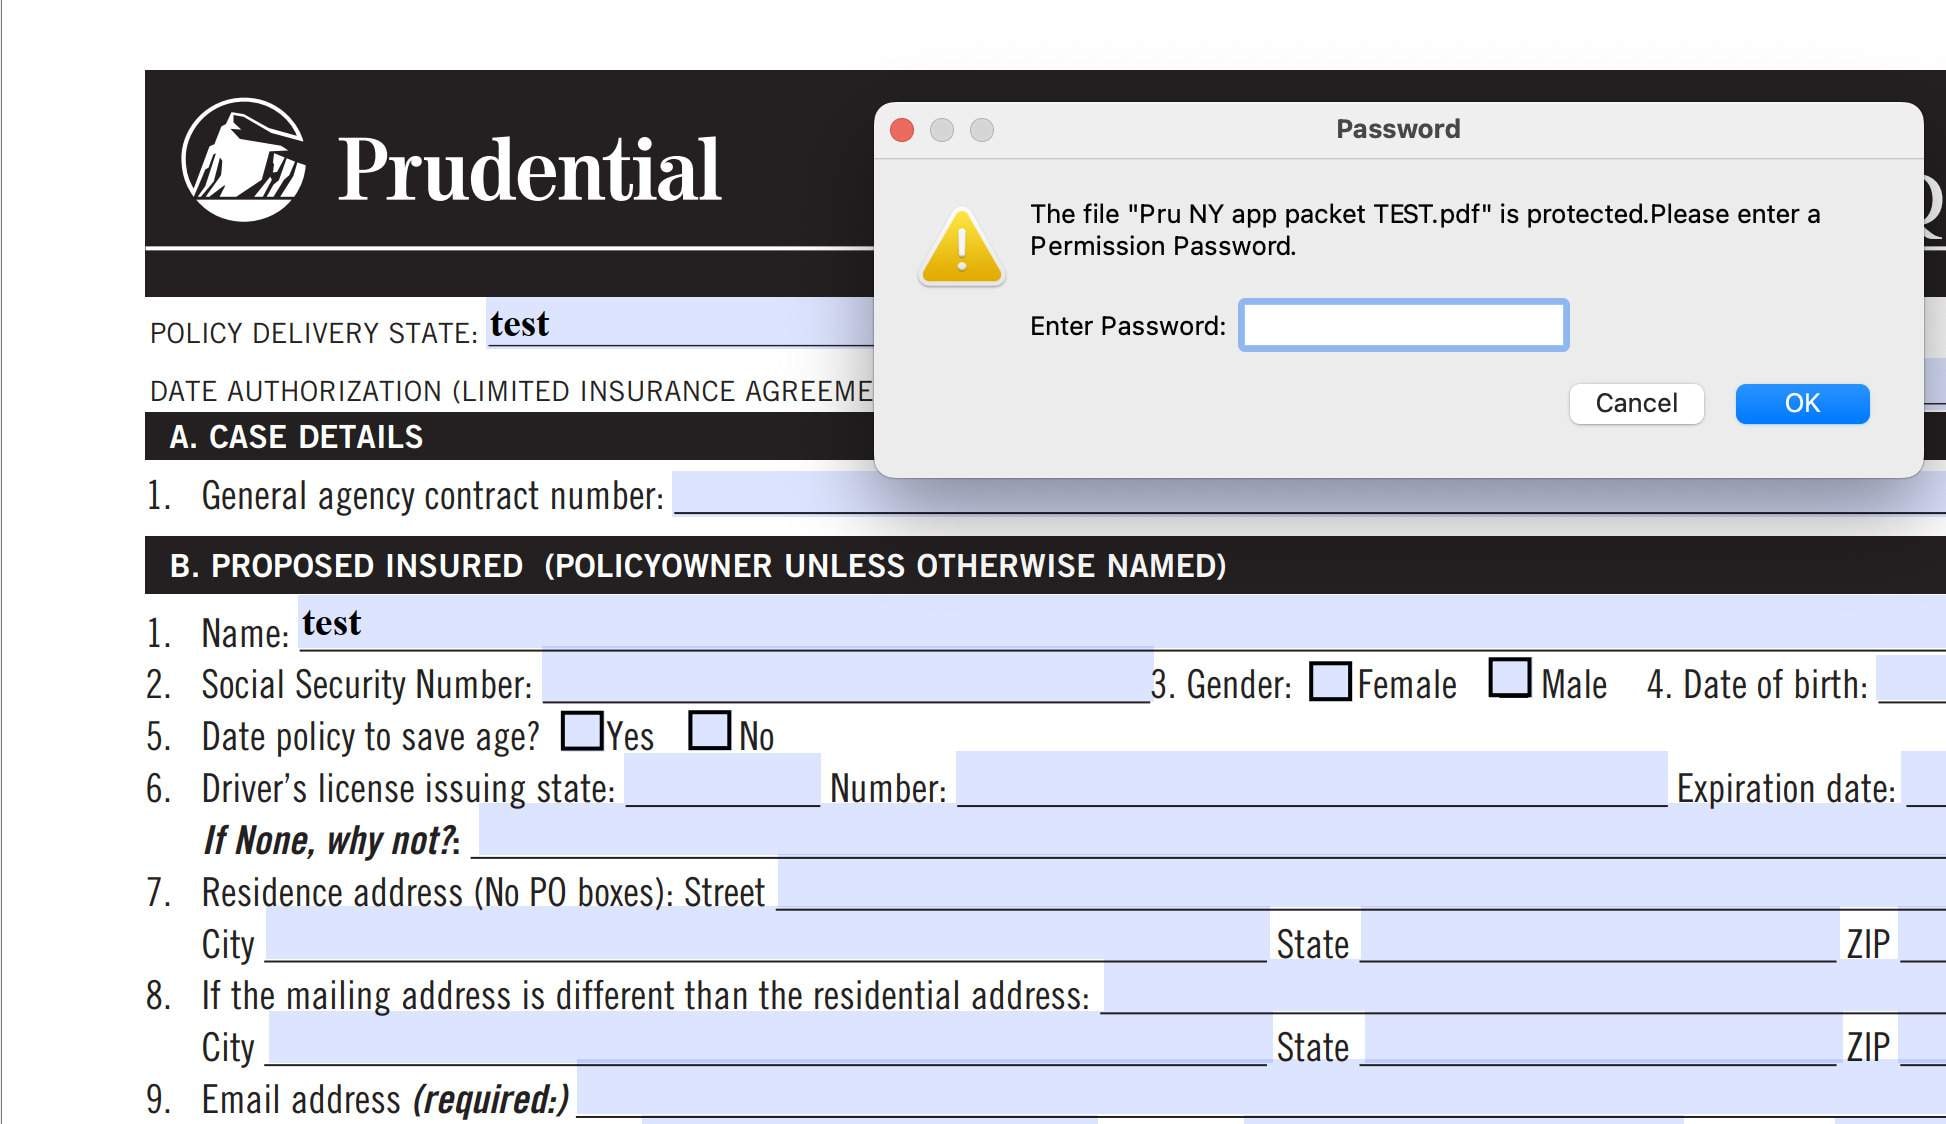Click the OK button in Password dialog

point(1802,404)
